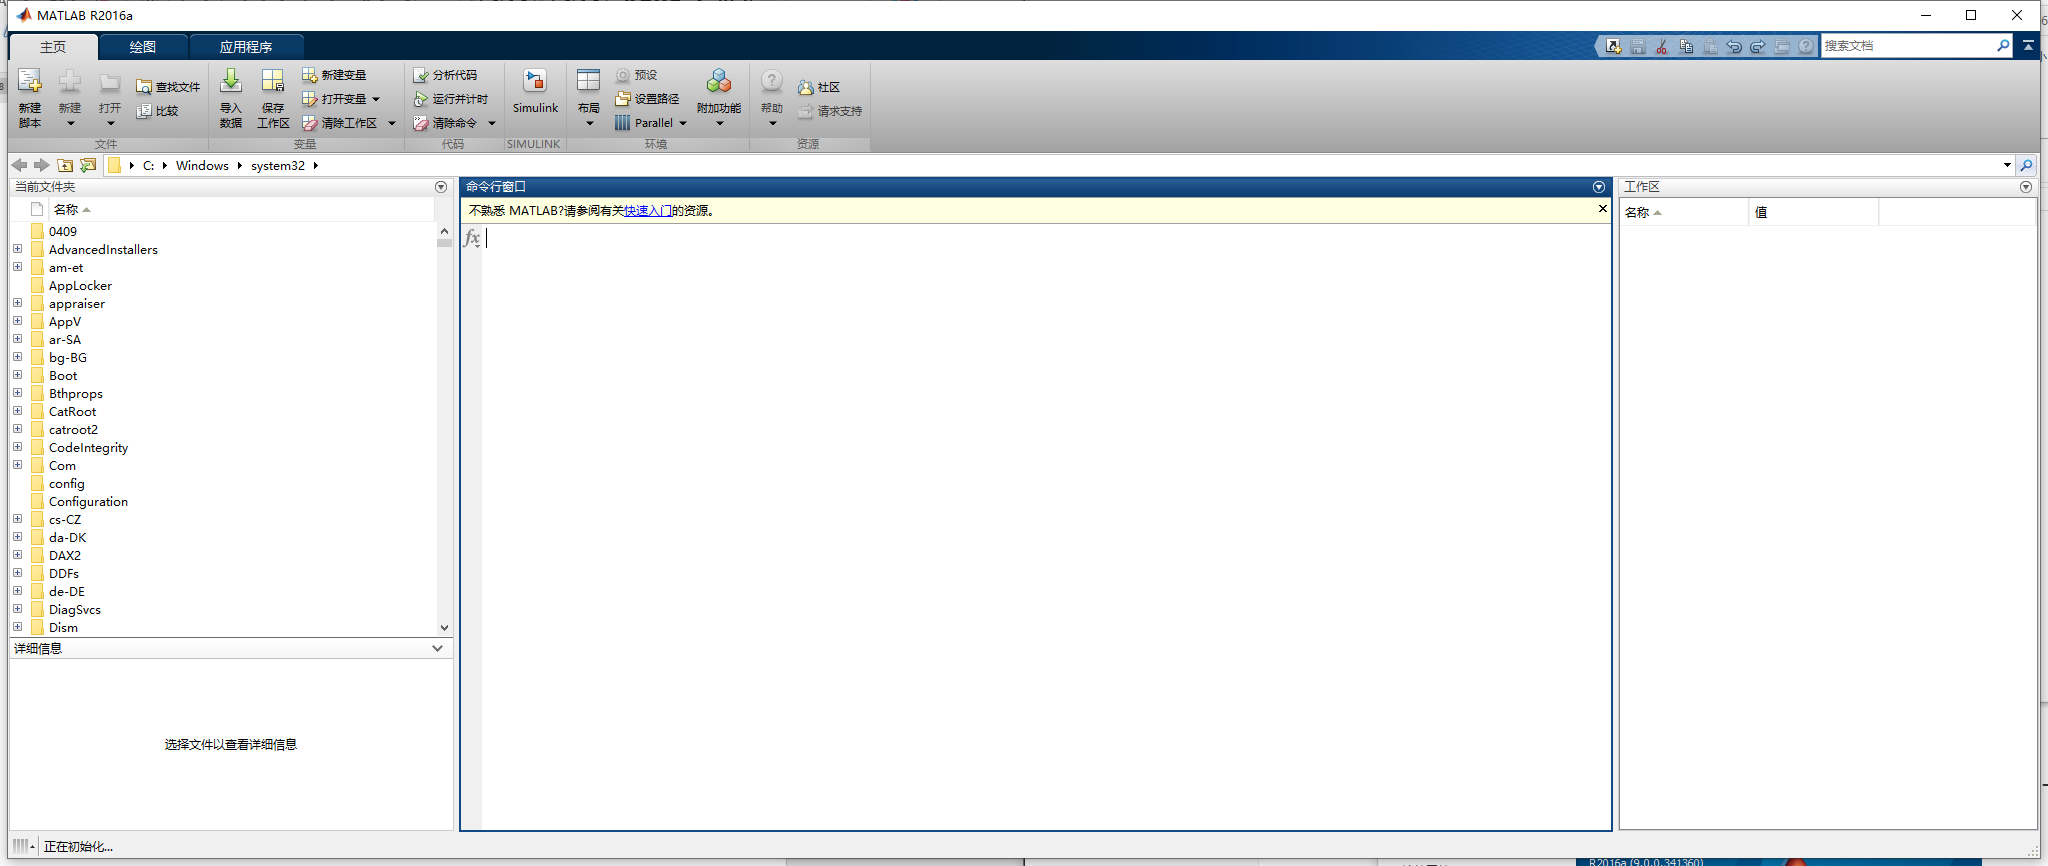Minimize the toolstrip with the collapse arrow
This screenshot has width=2048, height=866.
point(2028,45)
